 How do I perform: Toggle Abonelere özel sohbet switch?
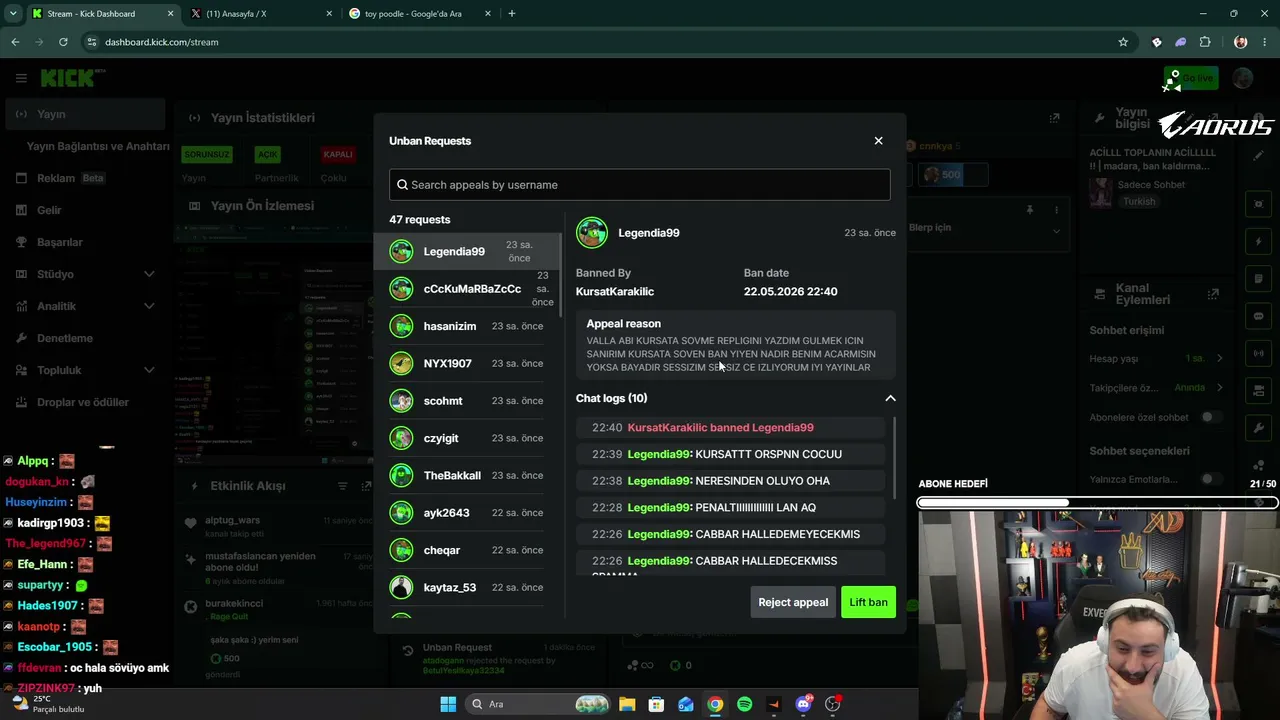point(1212,417)
